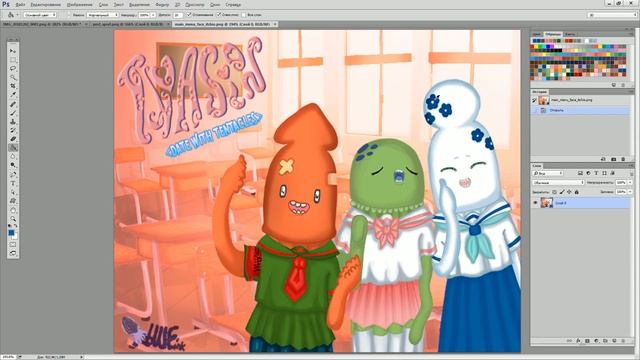Select the Move tool
Image resolution: width=640 pixels, height=360 pixels.
13,50
